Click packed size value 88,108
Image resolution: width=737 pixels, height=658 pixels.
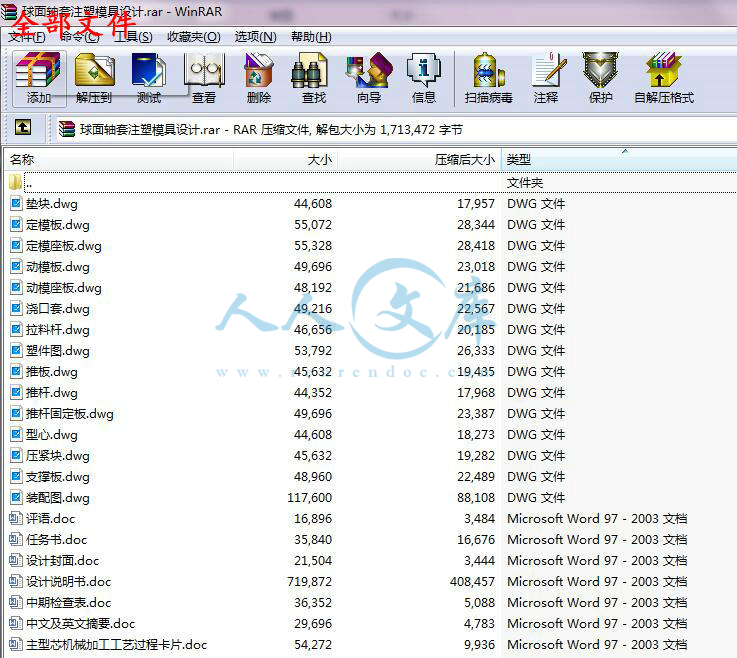coord(476,497)
